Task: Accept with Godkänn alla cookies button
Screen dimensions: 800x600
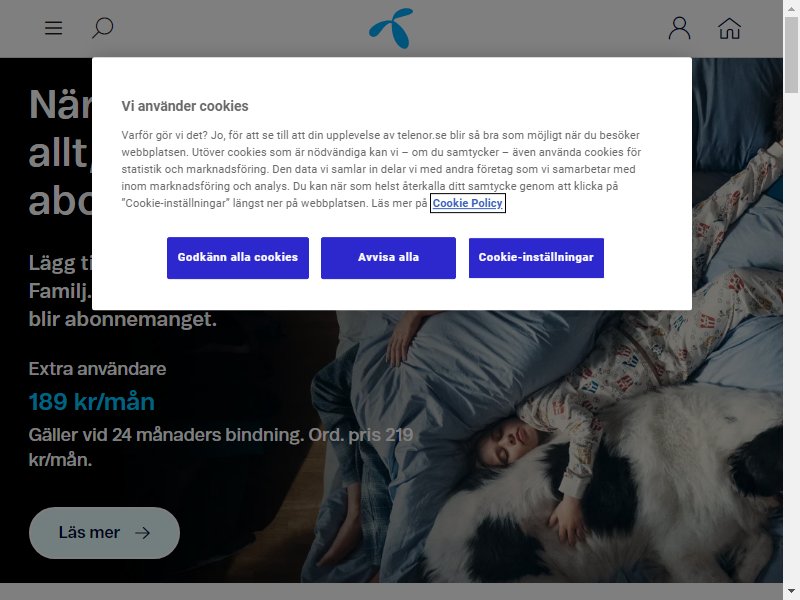Action: (238, 258)
